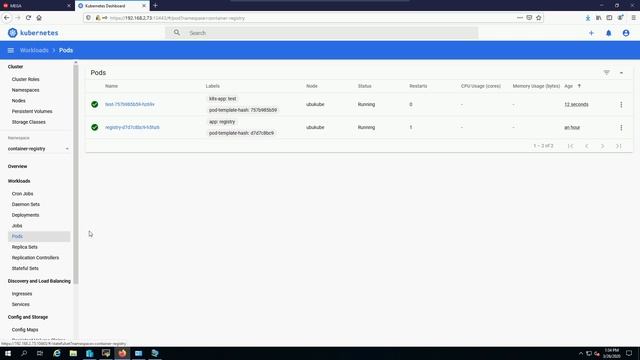This screenshot has width=640, height=360.
Task: Open Deployments in the sidebar
Action: 25,215
